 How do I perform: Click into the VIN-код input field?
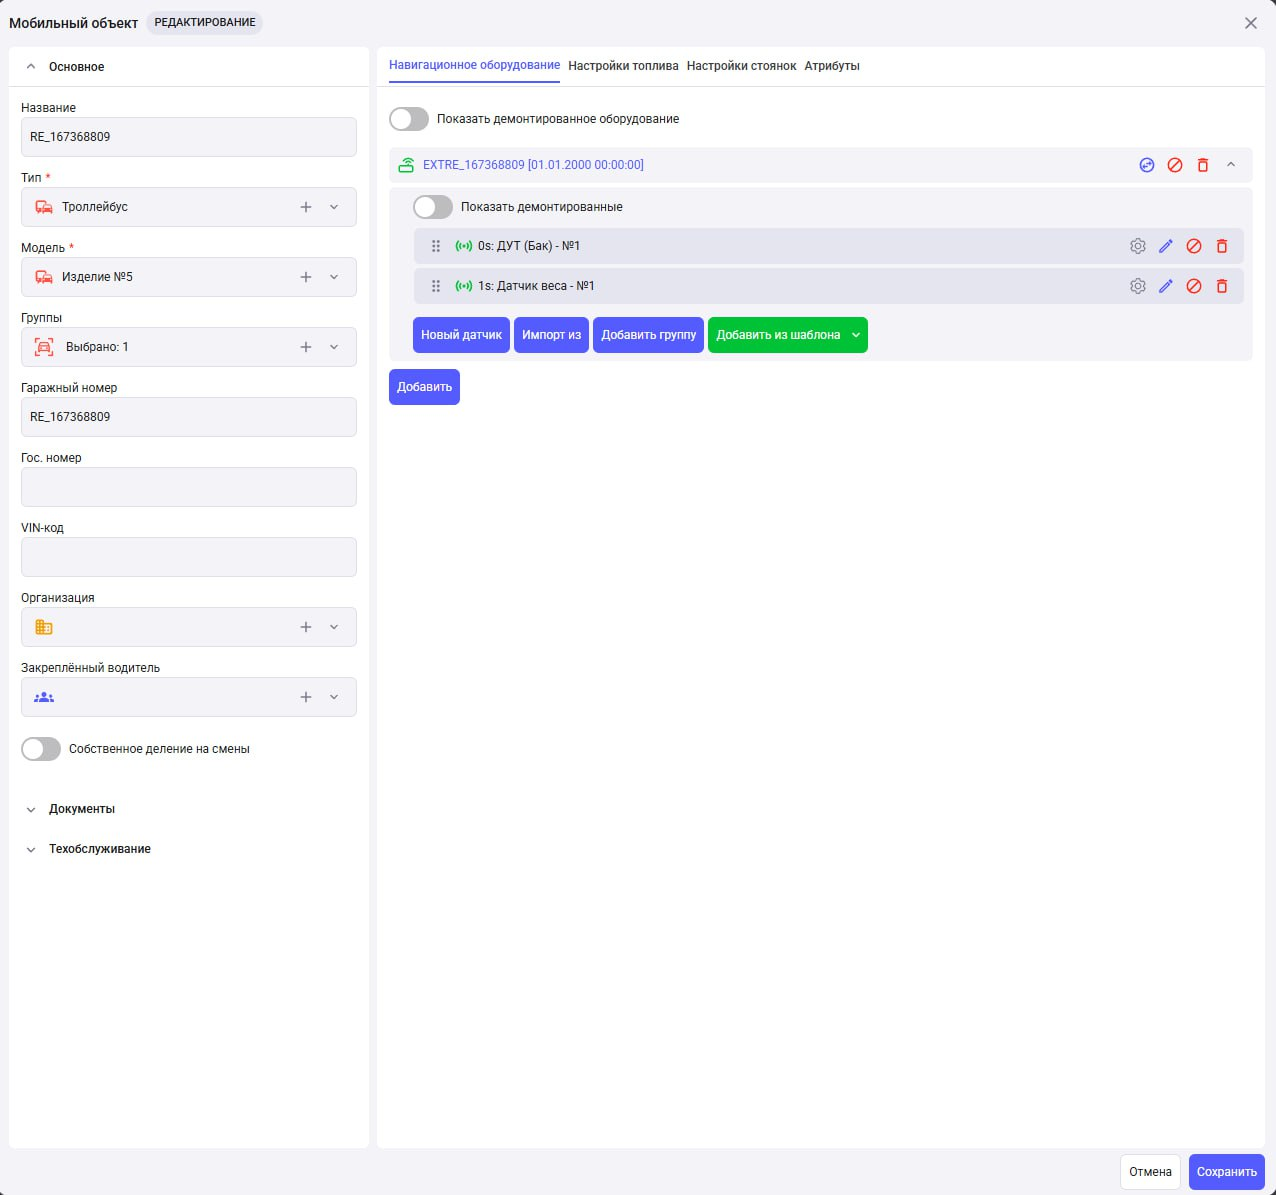pos(189,557)
